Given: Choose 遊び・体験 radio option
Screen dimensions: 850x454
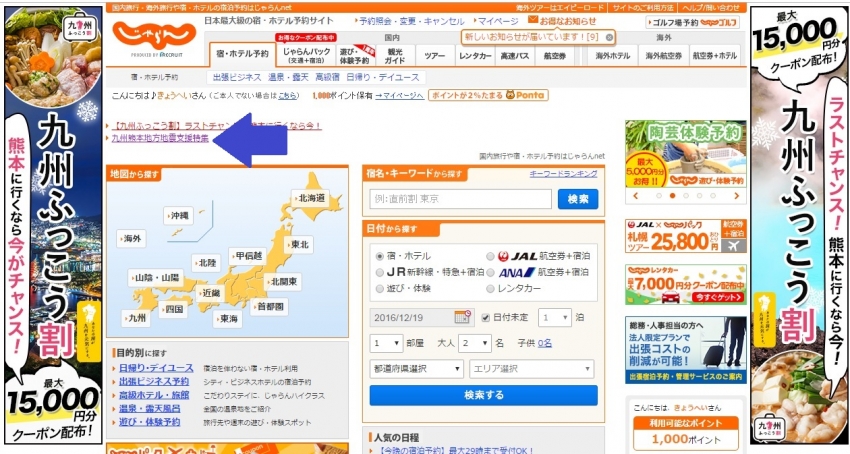Looking at the screenshot, I should pyautogui.click(x=379, y=289).
